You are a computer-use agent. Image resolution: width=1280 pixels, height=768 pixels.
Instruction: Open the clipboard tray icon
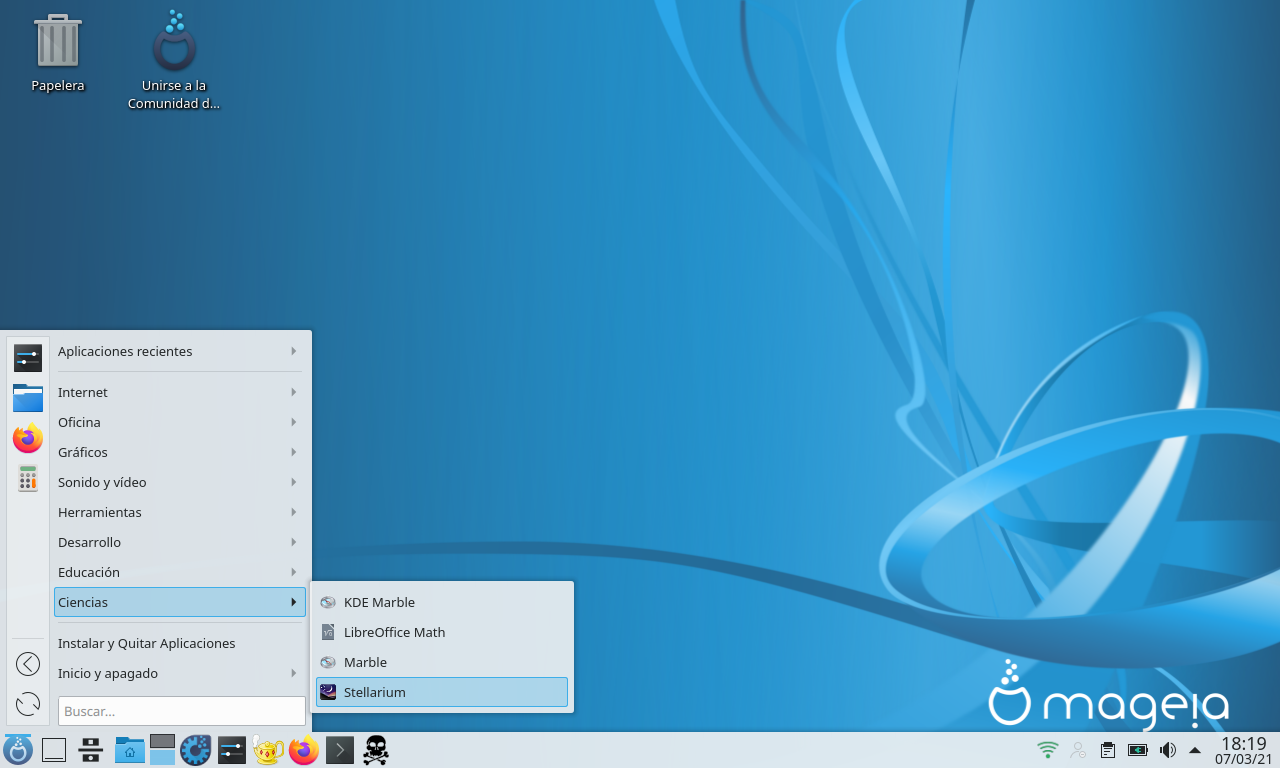(1108, 749)
